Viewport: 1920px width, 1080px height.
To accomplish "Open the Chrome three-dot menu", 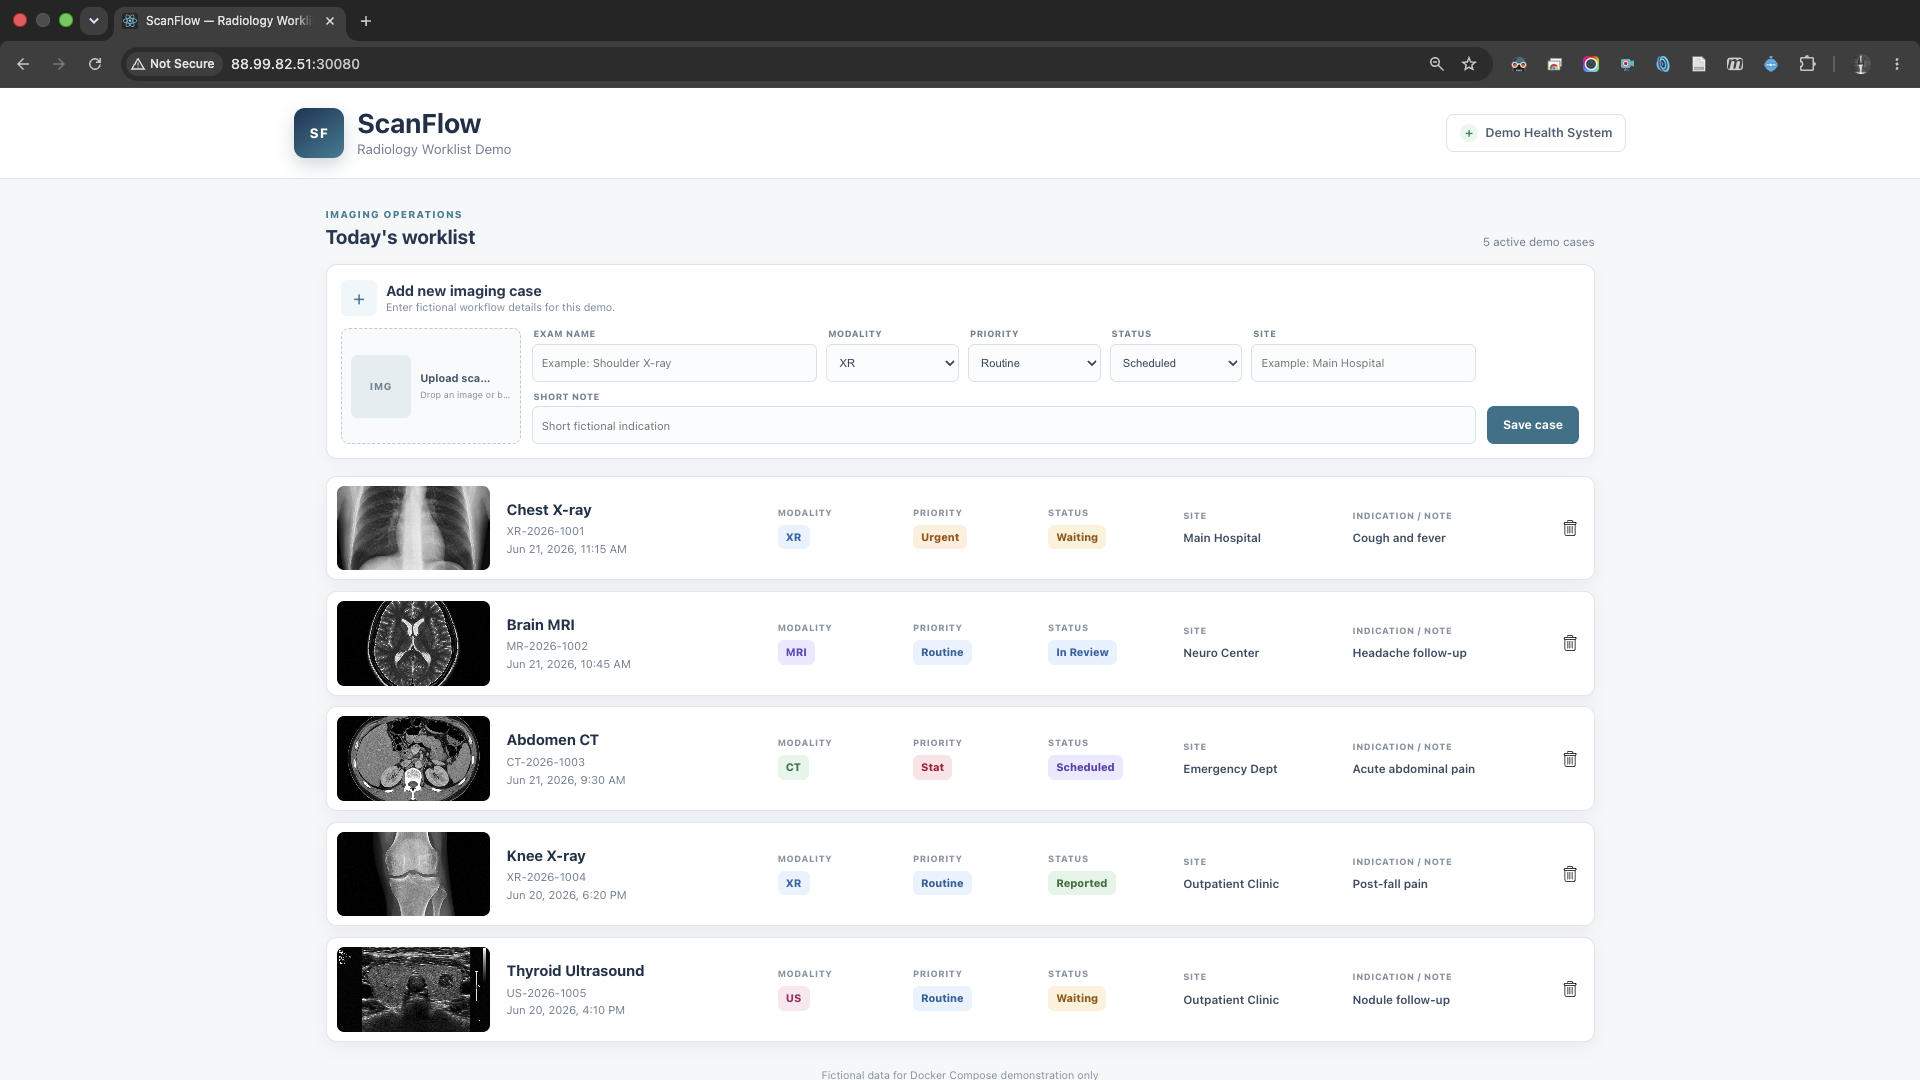I will click(1897, 64).
